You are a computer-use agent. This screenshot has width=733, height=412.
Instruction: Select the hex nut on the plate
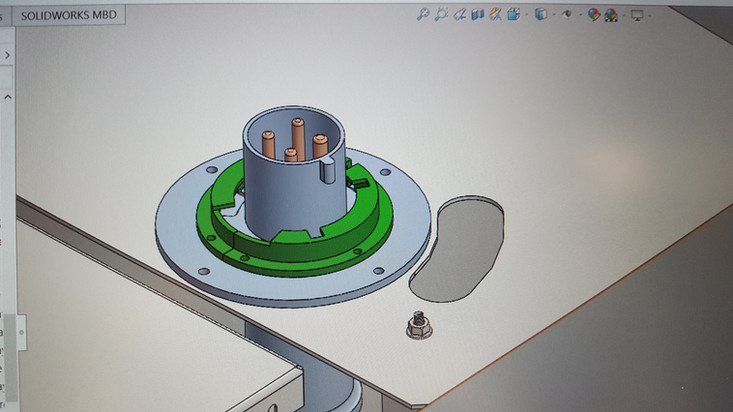point(419,325)
